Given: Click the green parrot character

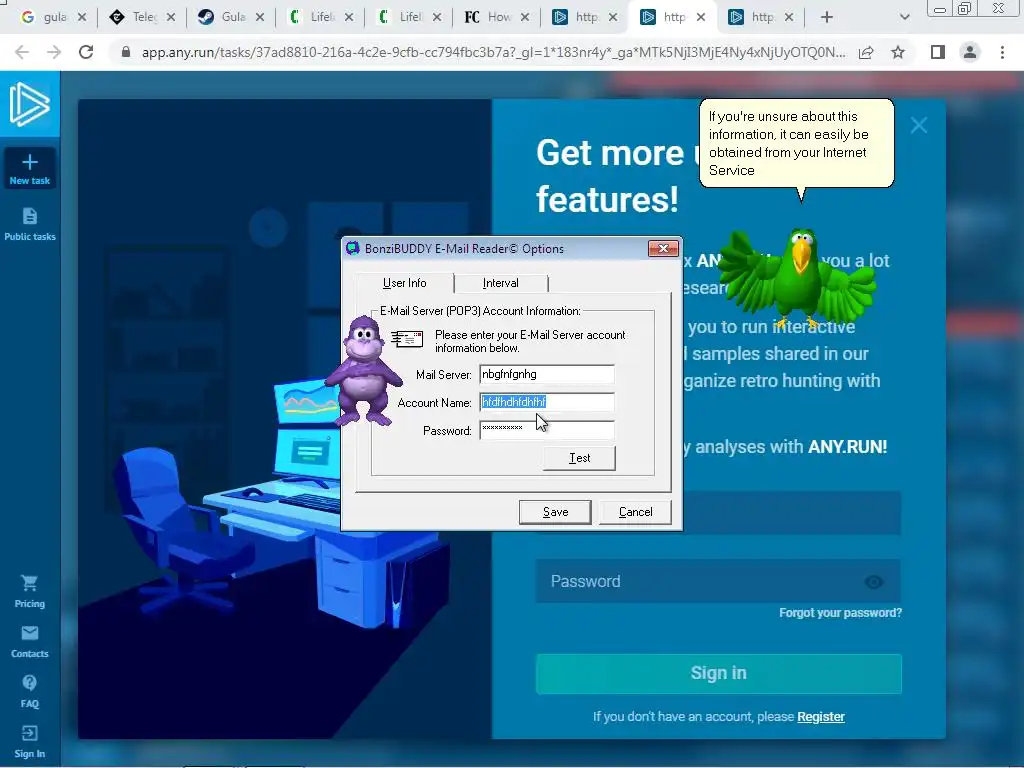Looking at the screenshot, I should pyautogui.click(x=799, y=278).
